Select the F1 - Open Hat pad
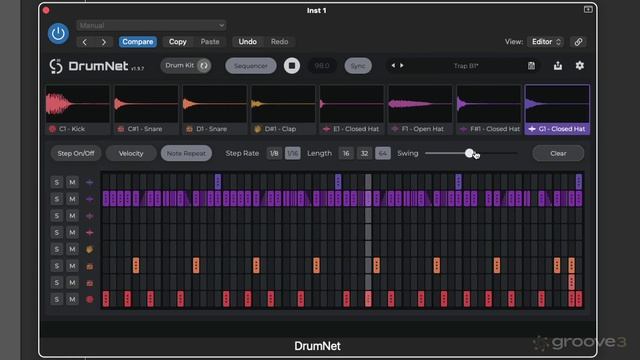640x360 pixels. 420,109
